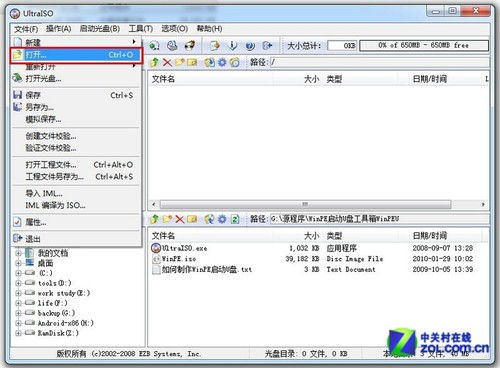This screenshot has height=368, width=500.
Task: Click the gear icon in local pane toolbar
Action: (222, 219)
